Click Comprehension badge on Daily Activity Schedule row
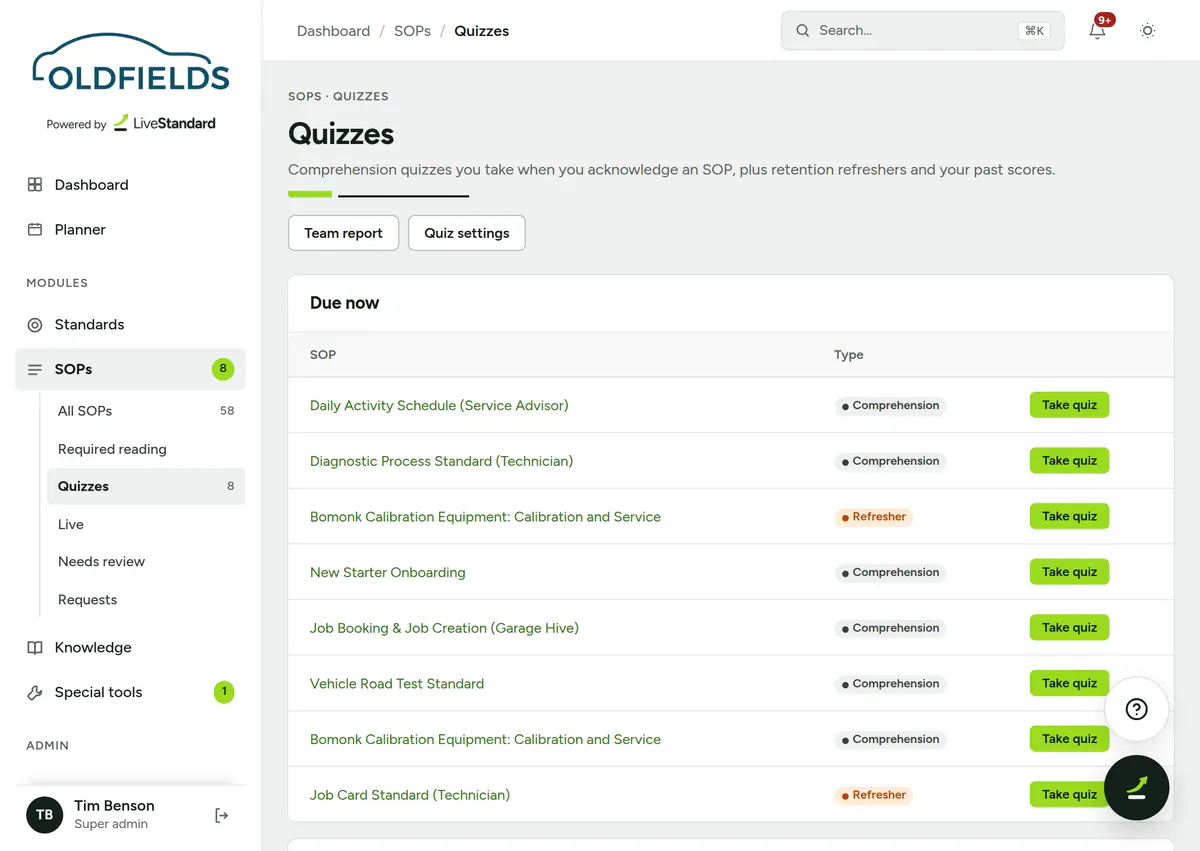 click(890, 405)
